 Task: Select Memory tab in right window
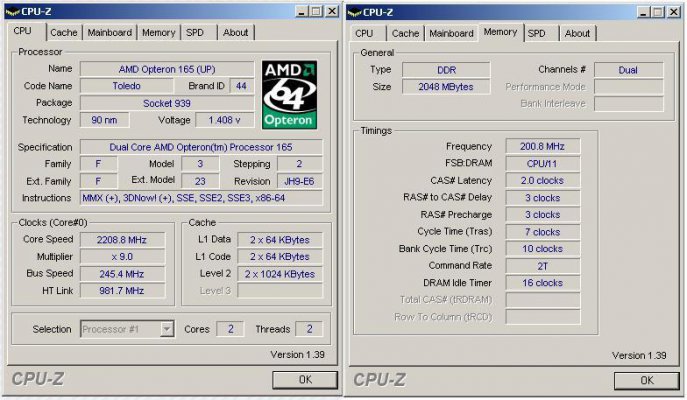point(500,32)
